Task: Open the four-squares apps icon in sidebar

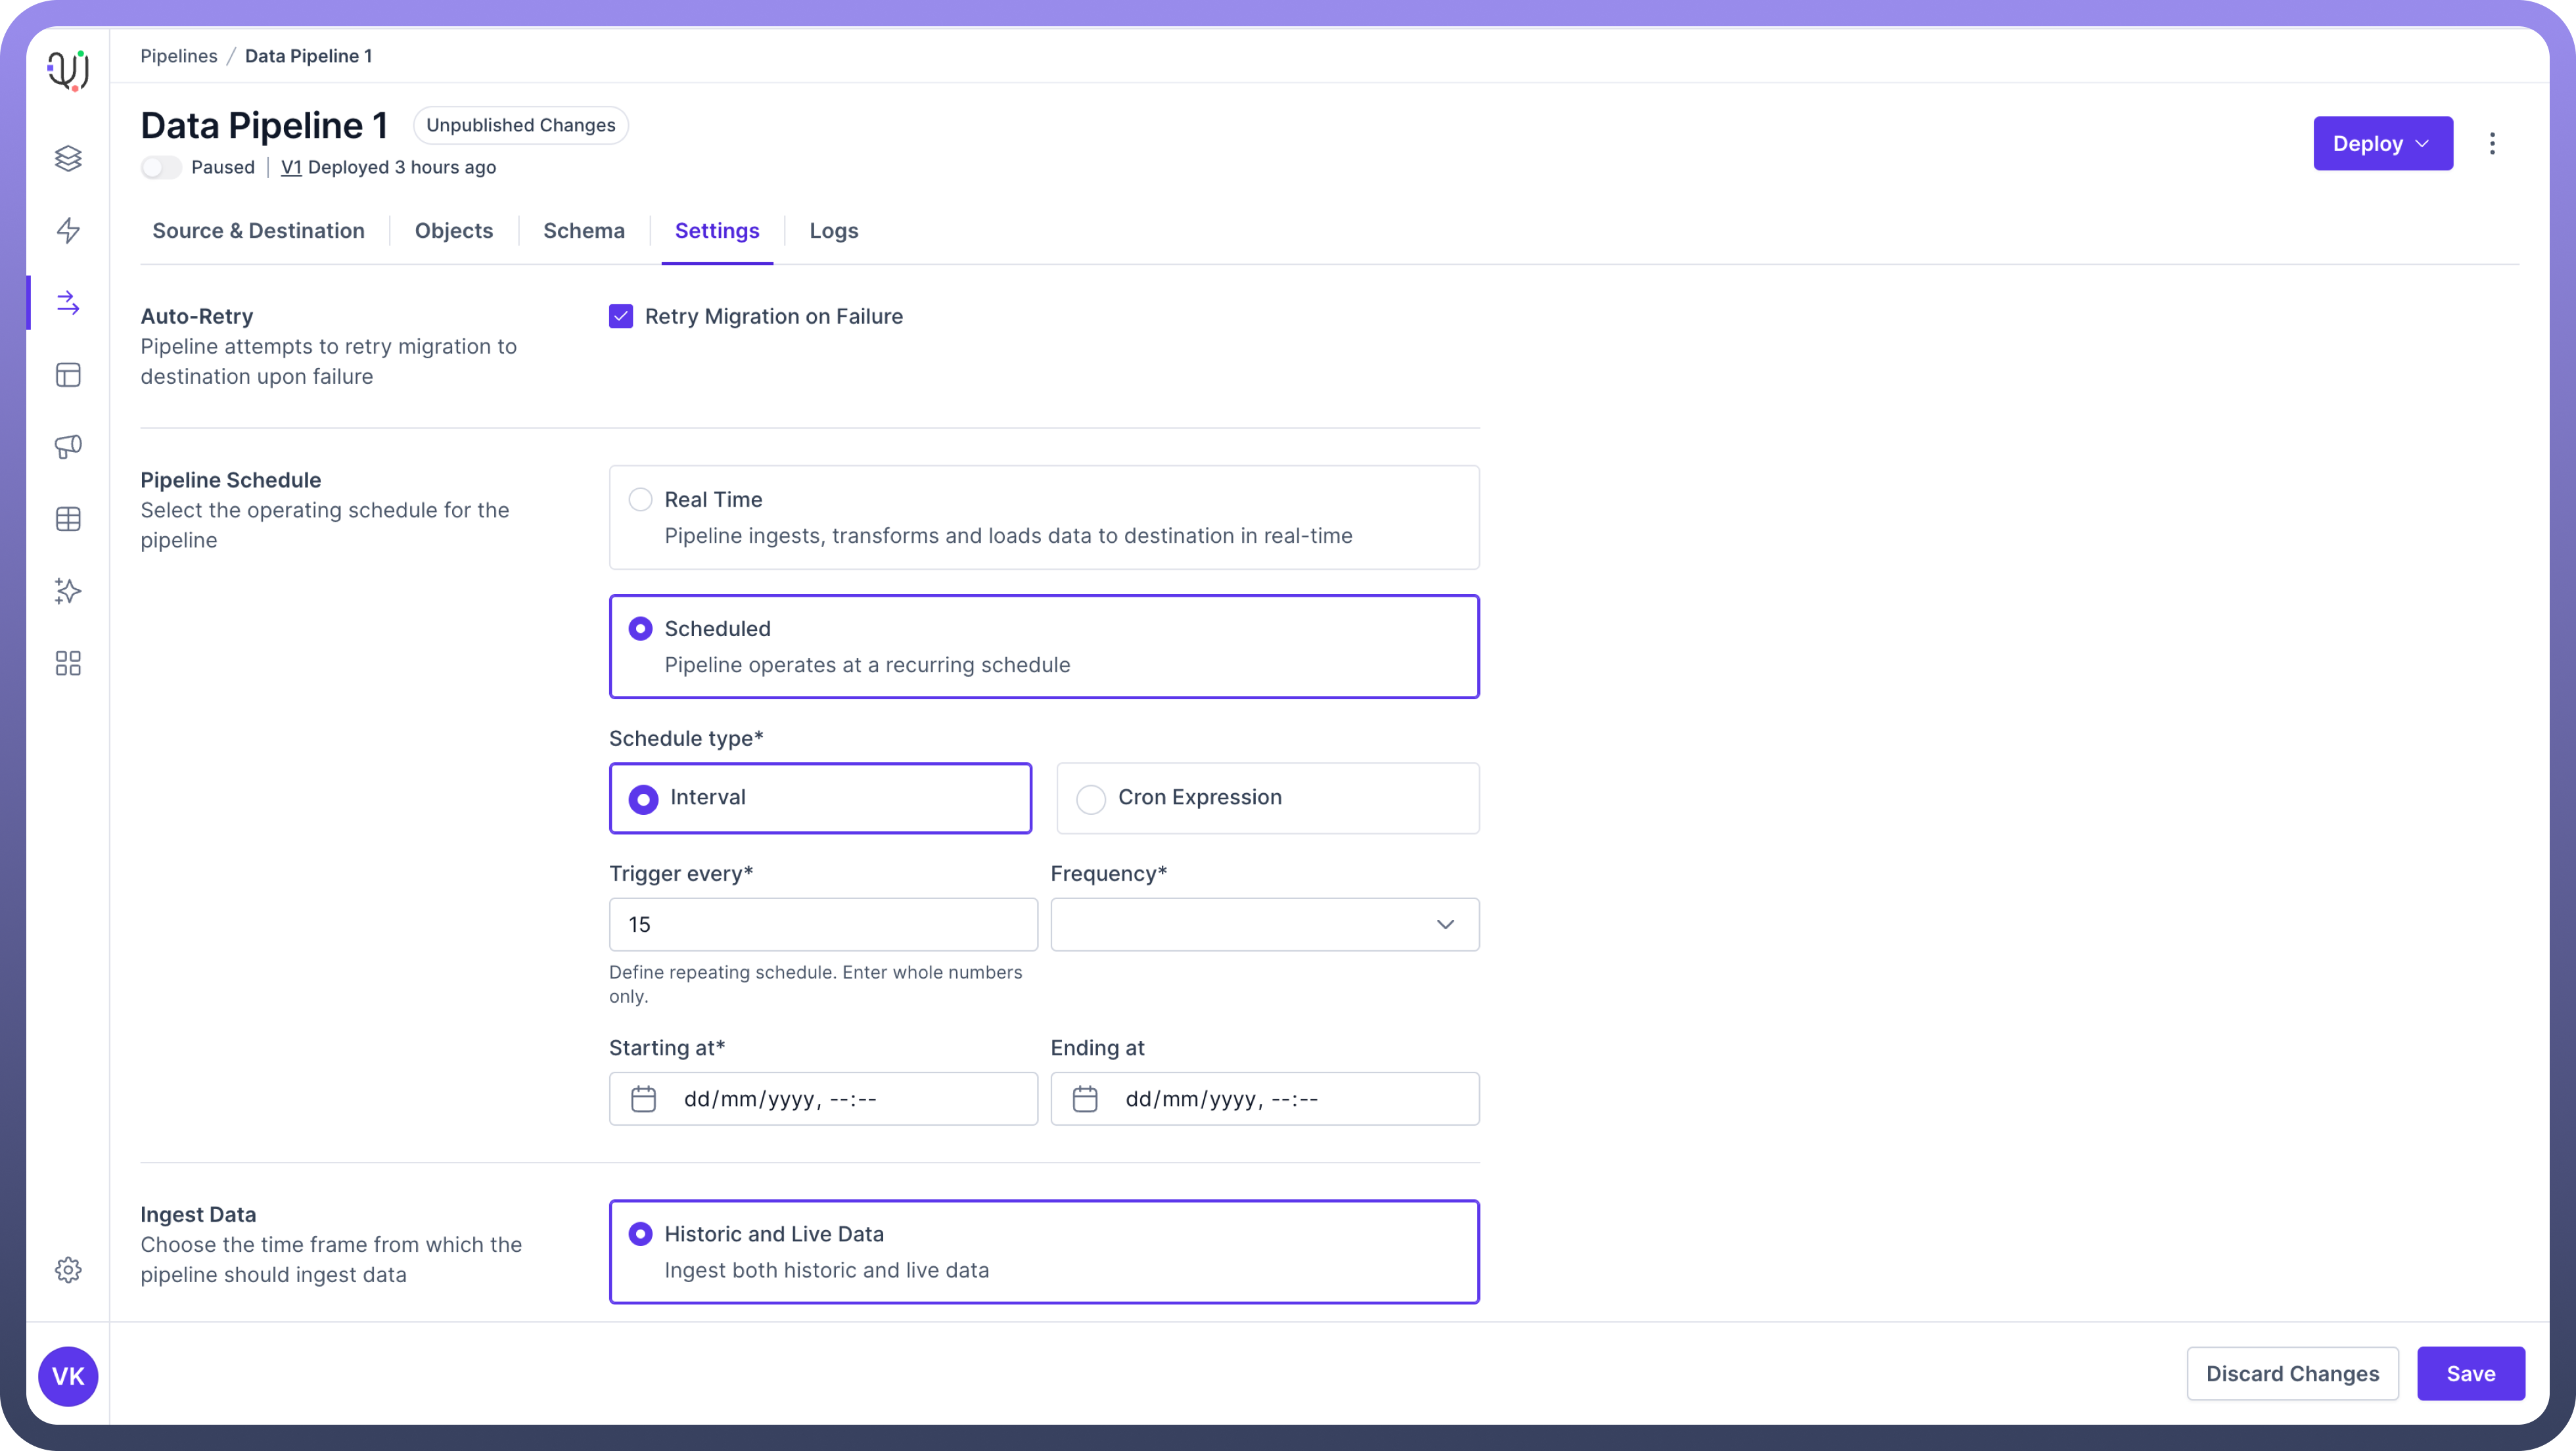Action: 68,663
